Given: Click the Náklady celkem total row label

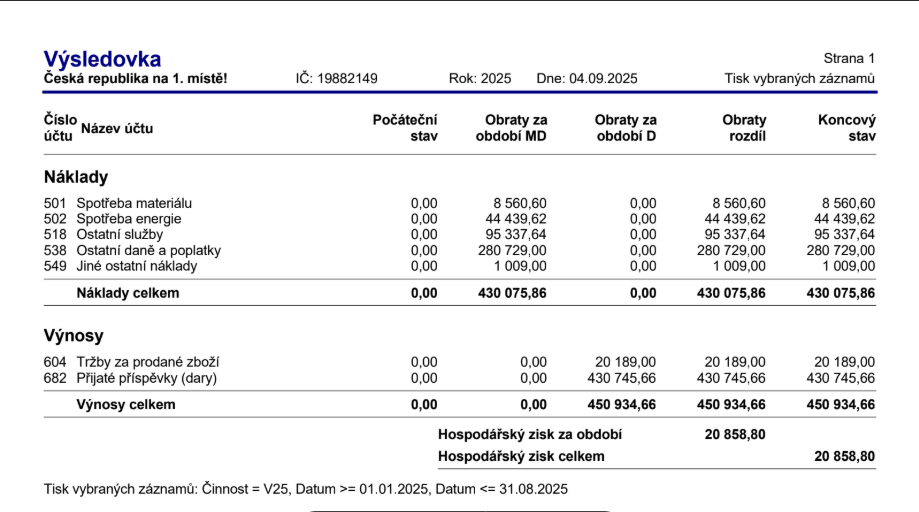Looking at the screenshot, I should [x=128, y=293].
